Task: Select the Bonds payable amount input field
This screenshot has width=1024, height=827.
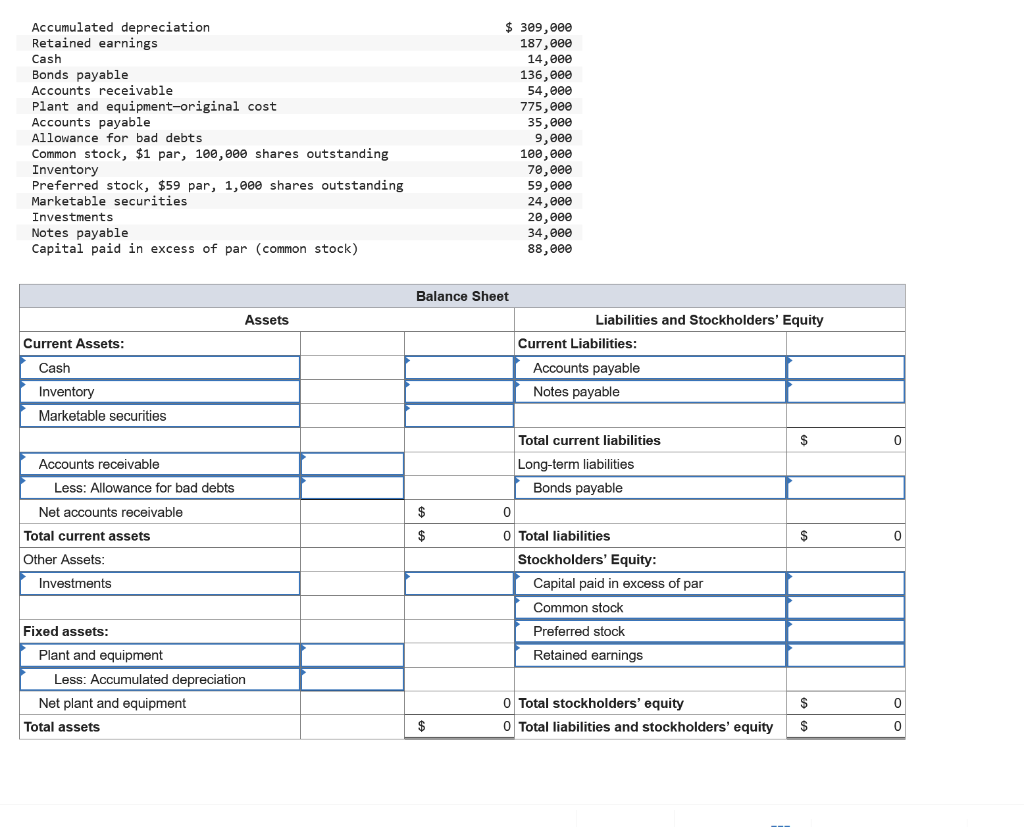Action: pyautogui.click(x=845, y=487)
